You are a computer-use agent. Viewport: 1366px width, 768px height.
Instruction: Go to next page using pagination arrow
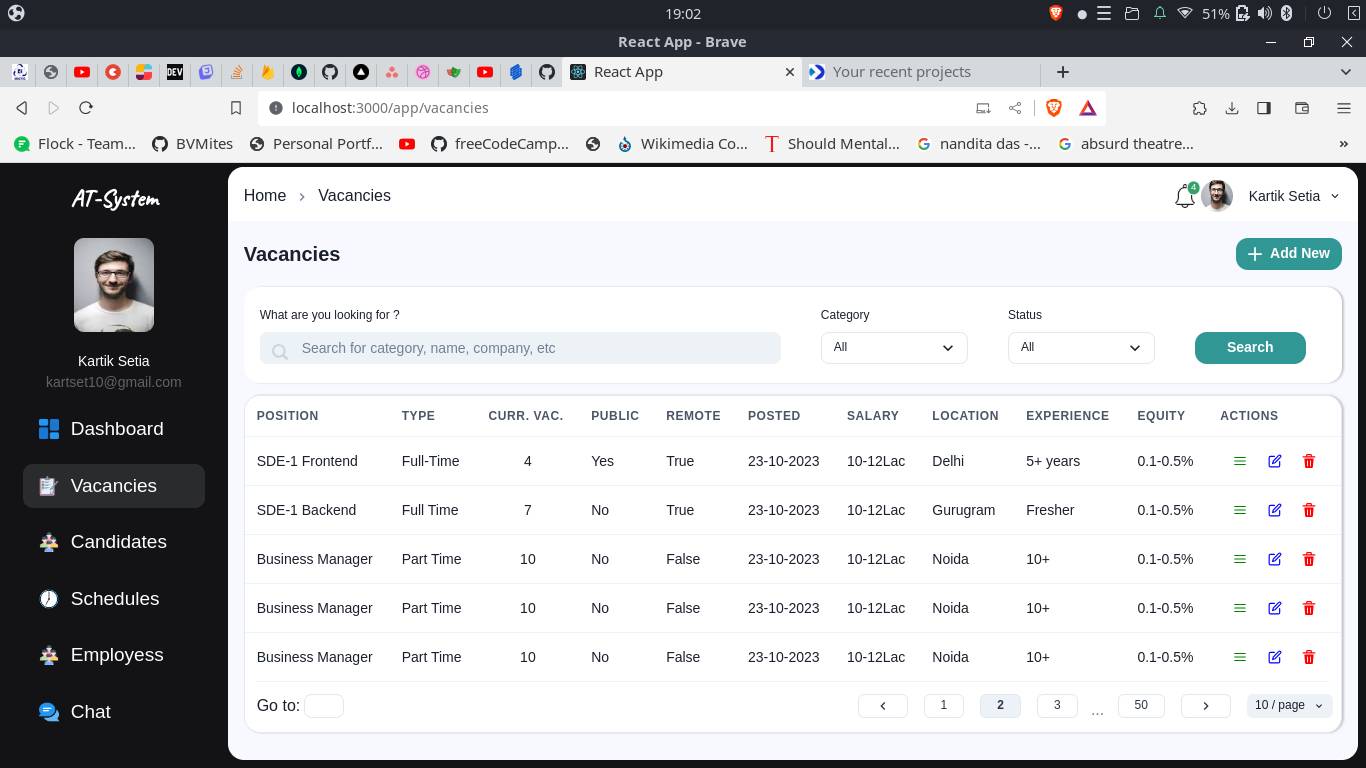pos(1205,705)
